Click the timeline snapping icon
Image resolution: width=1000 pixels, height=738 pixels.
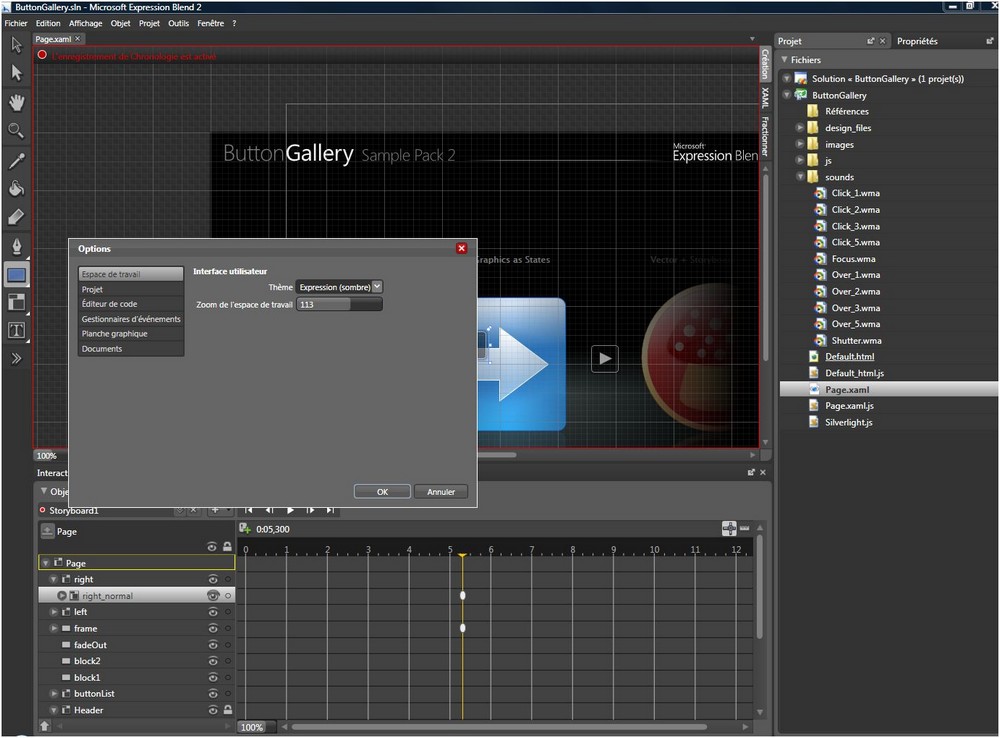tap(728, 528)
